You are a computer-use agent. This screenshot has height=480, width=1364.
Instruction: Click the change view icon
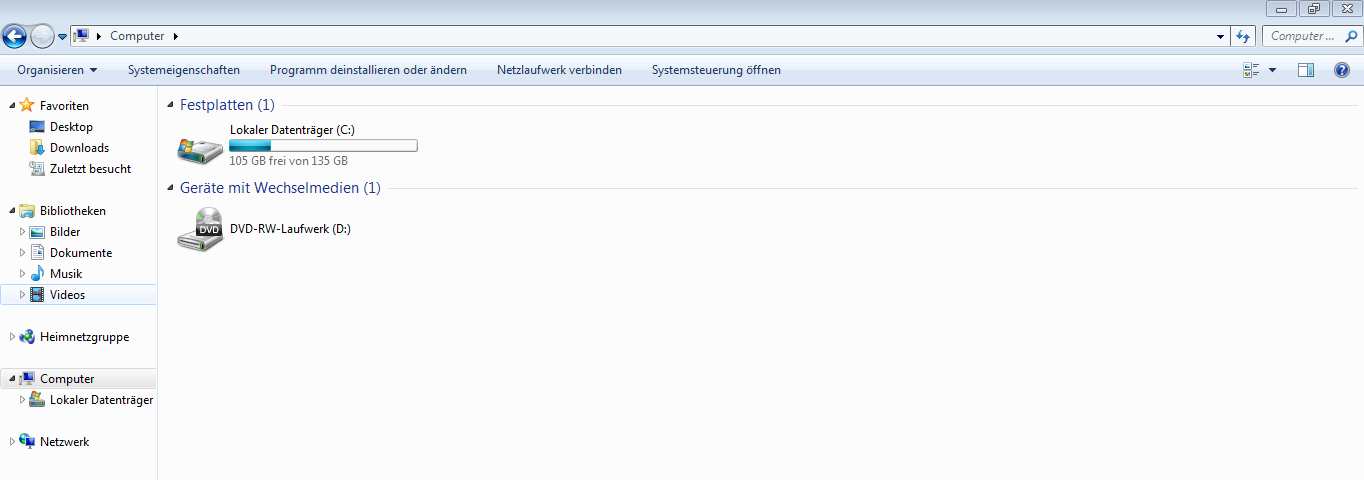pyautogui.click(x=1250, y=70)
